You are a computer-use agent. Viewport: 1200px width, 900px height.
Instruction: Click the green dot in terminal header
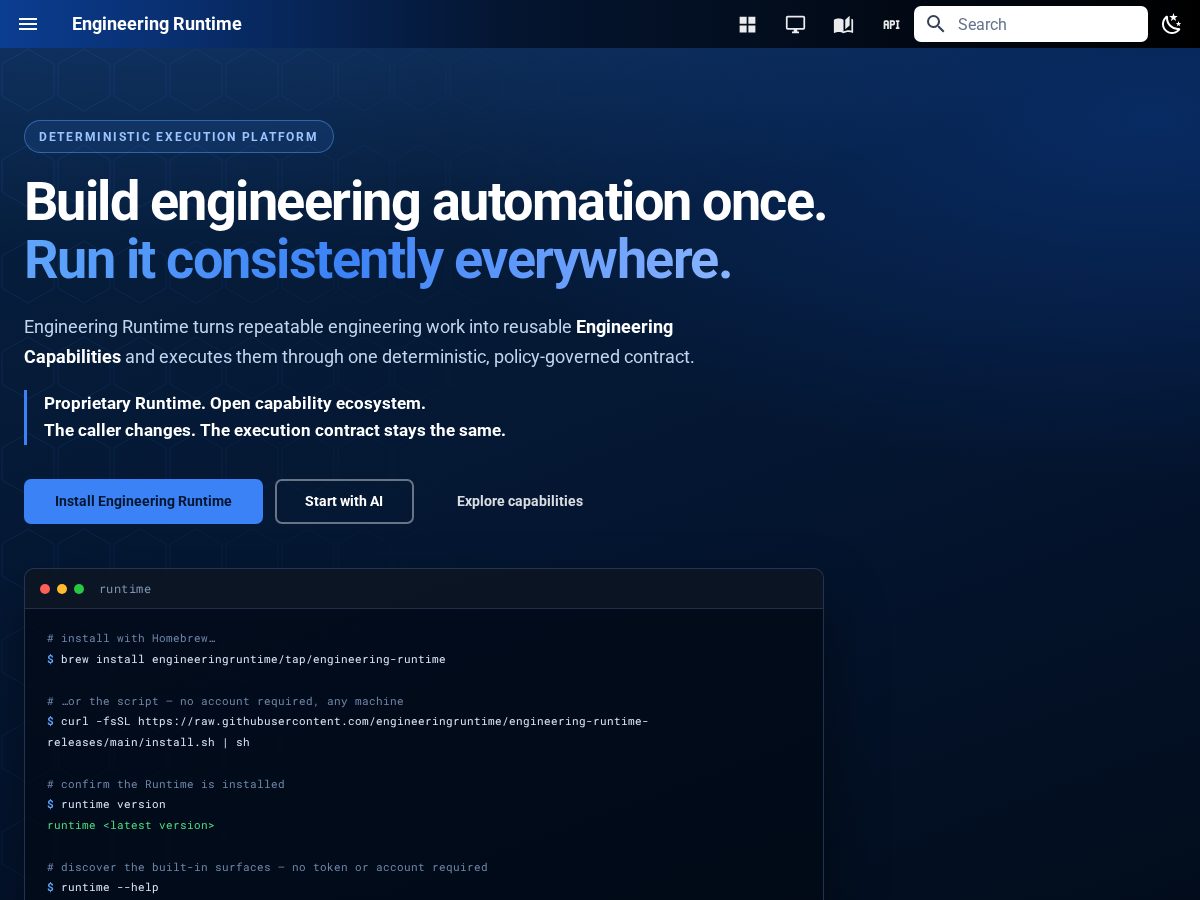[x=79, y=589]
